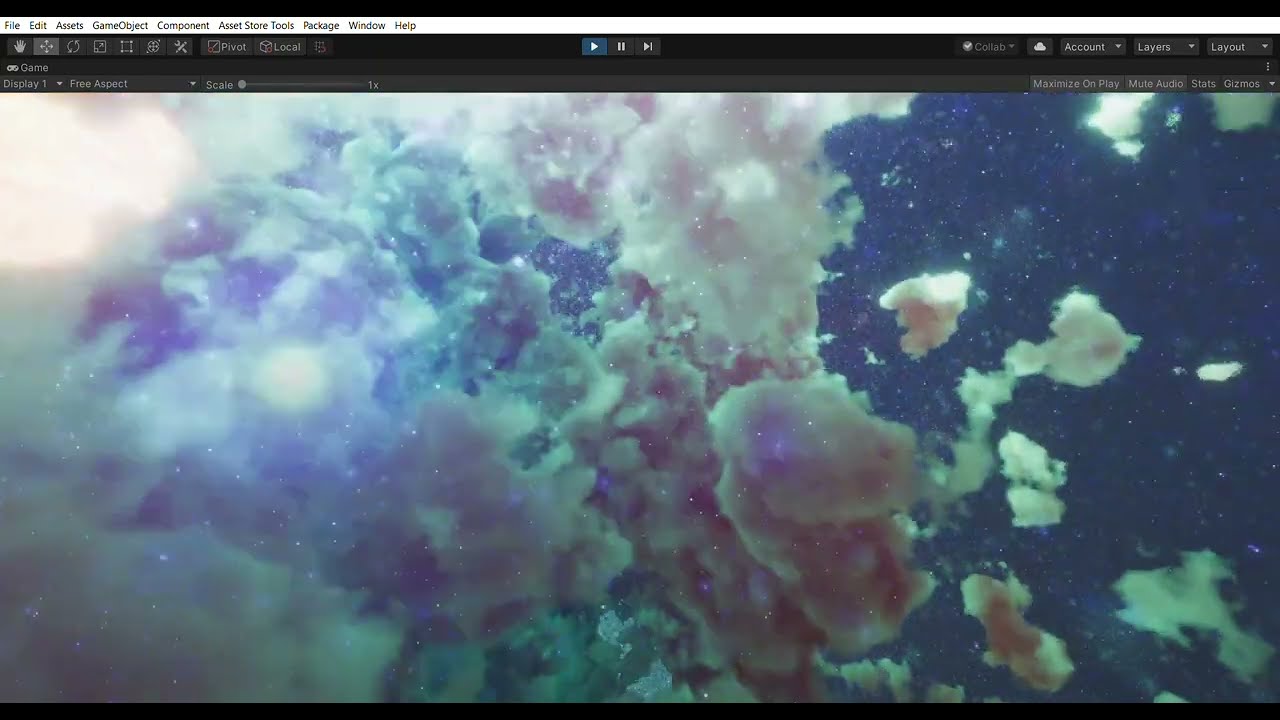Select the combined Transform tool

[x=154, y=47]
